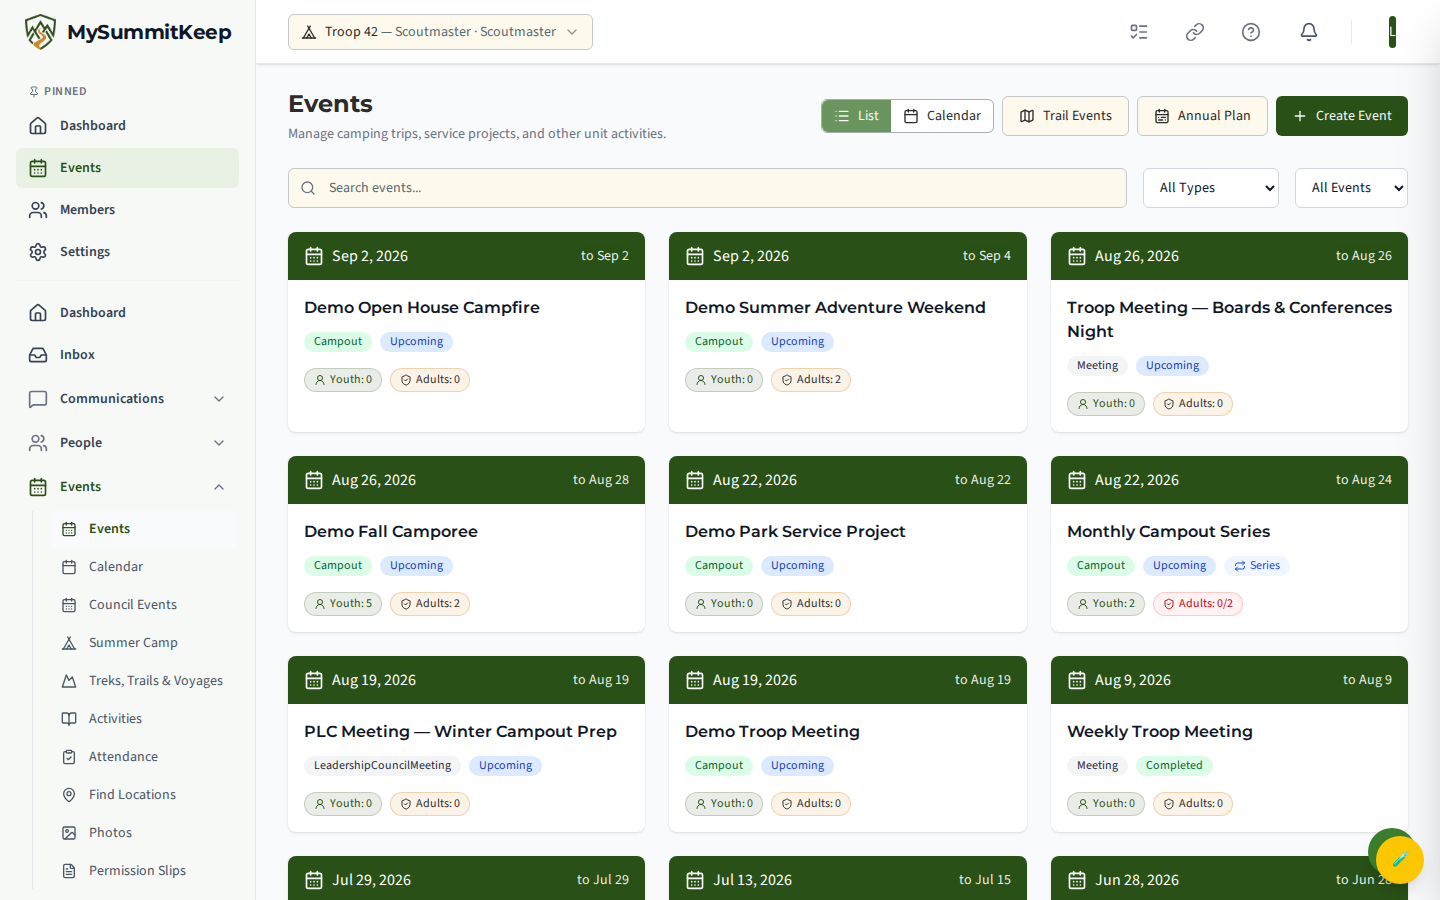This screenshot has height=900, width=1440.
Task: Switch to List view
Action: 856,116
